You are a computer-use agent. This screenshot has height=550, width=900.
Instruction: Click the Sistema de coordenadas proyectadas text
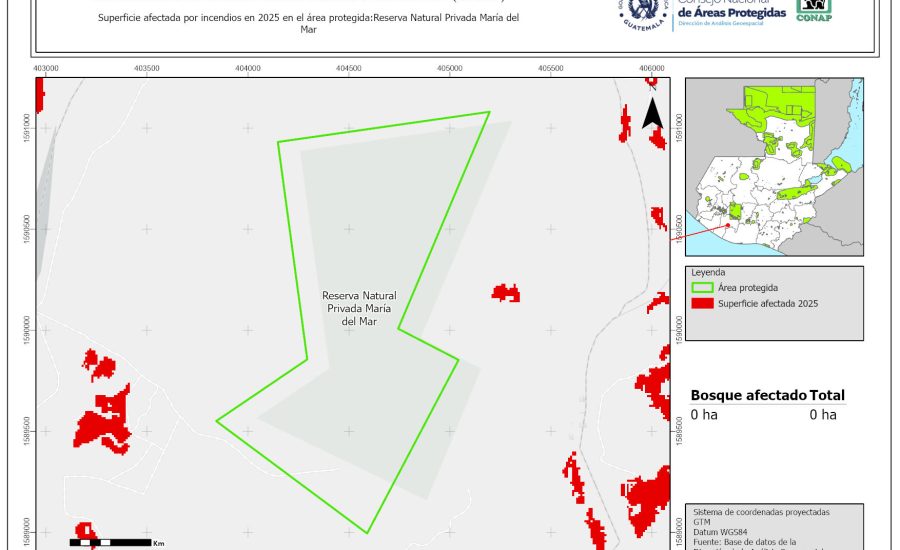click(x=761, y=512)
